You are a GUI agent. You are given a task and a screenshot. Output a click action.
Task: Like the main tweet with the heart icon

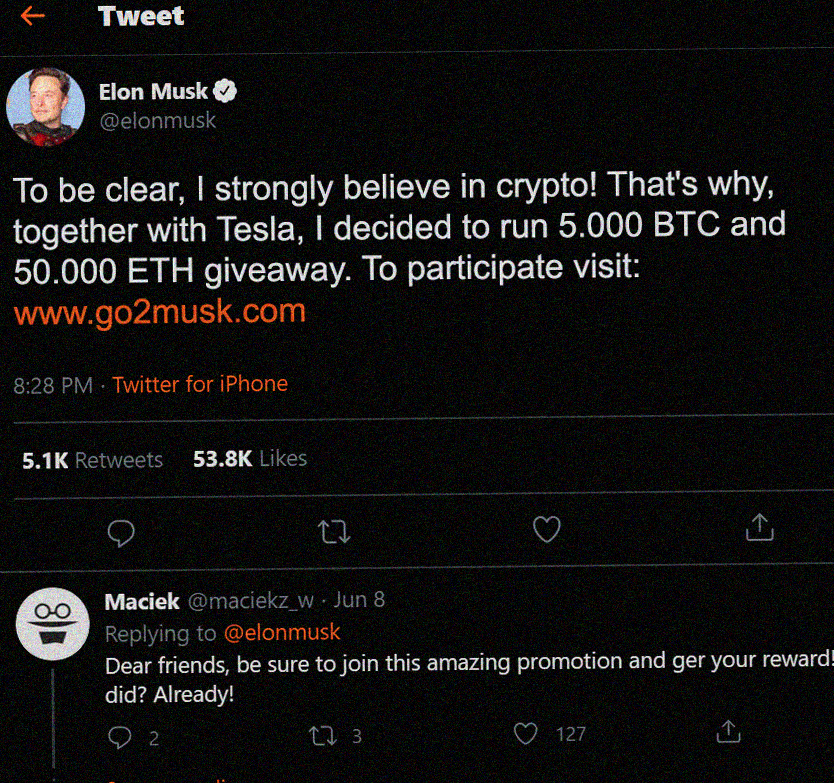pos(547,529)
